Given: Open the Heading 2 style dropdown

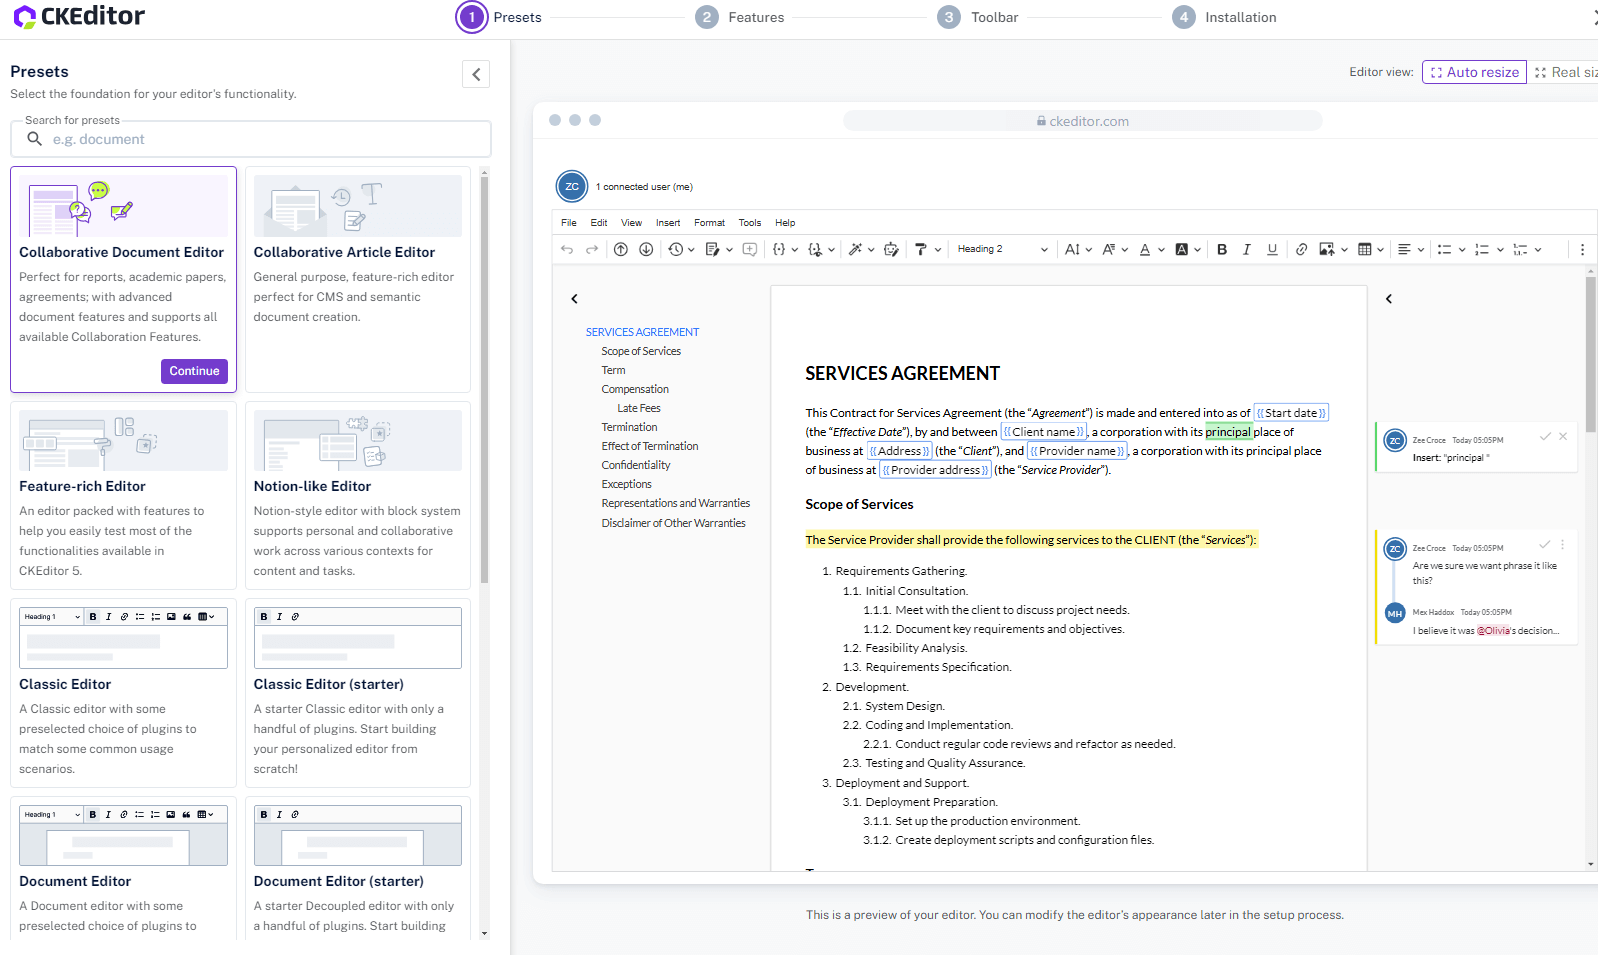Looking at the screenshot, I should point(1002,250).
